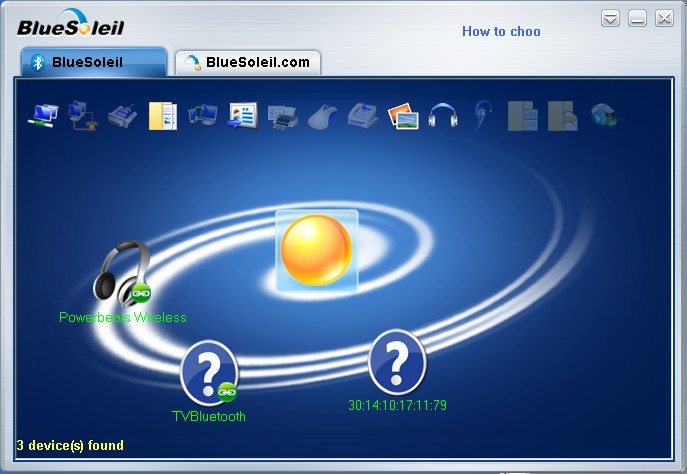Image resolution: width=687 pixels, height=474 pixels.
Task: Select the Object Push business card icon
Action: tap(242, 116)
